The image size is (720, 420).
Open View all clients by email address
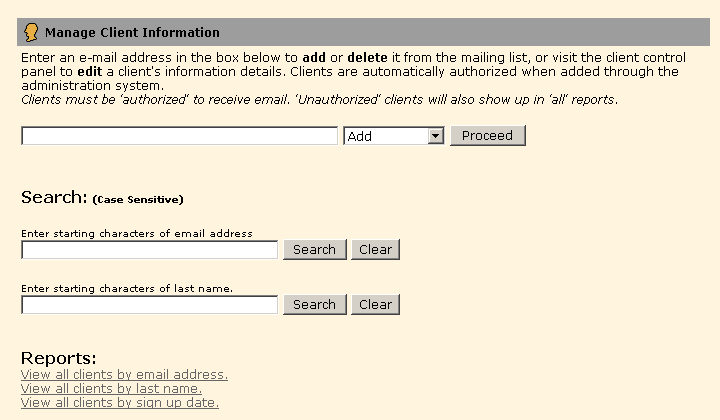coord(124,375)
